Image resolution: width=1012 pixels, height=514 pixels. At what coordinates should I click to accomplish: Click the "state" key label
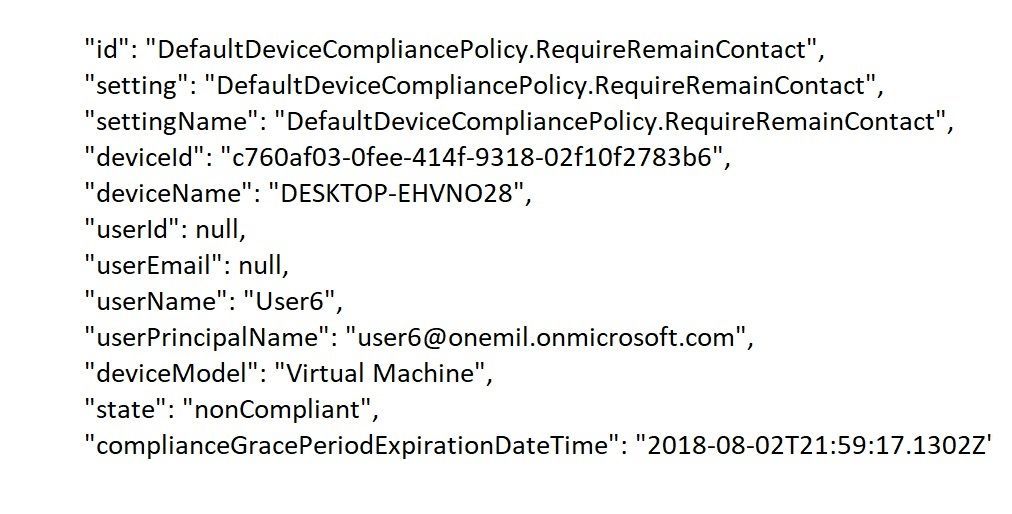point(127,411)
